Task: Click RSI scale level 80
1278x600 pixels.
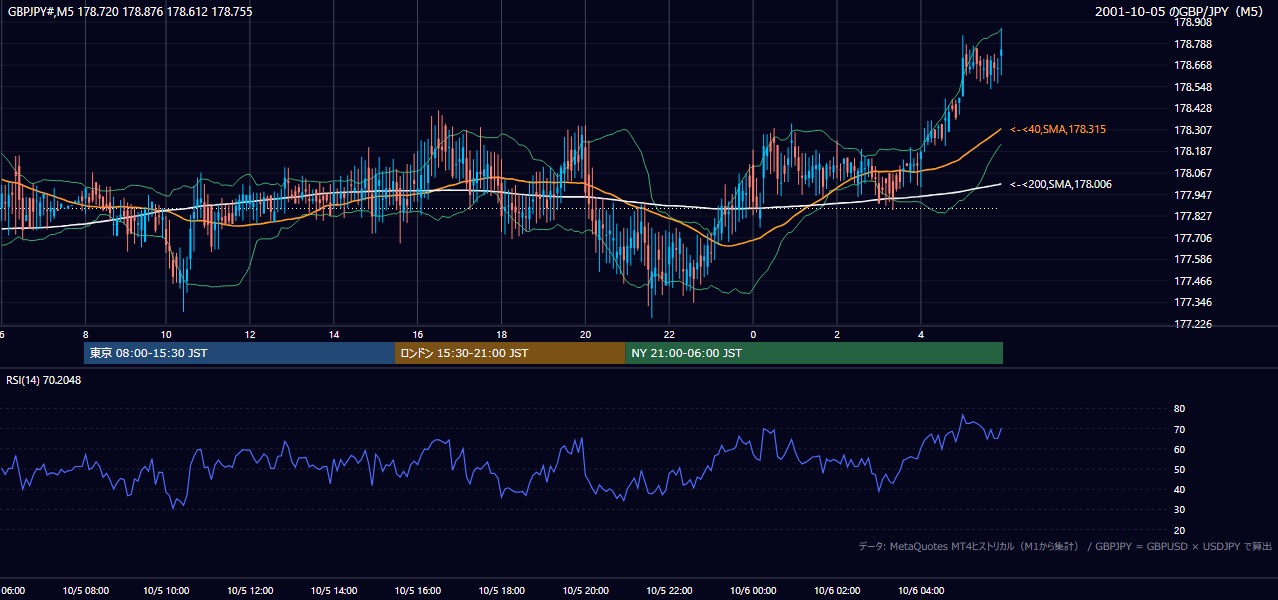Action: click(1179, 409)
